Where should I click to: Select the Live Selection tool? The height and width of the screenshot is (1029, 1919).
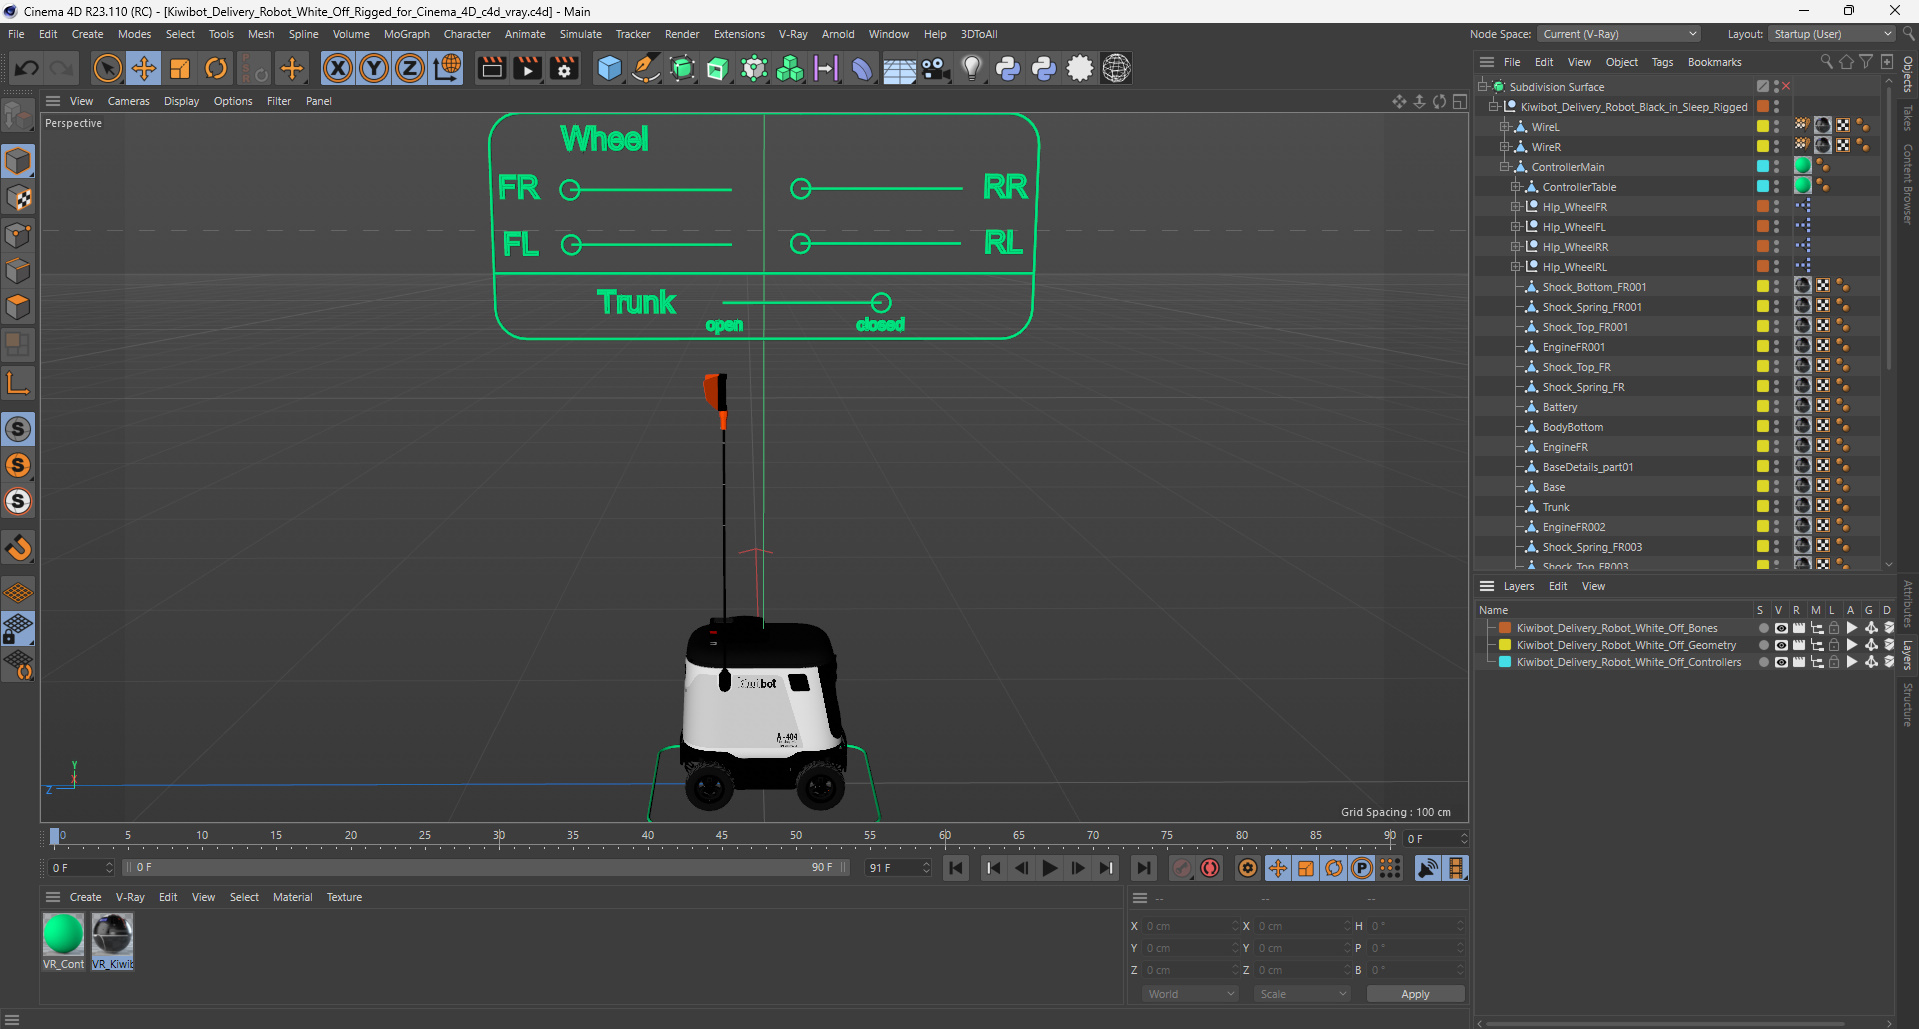[107, 68]
